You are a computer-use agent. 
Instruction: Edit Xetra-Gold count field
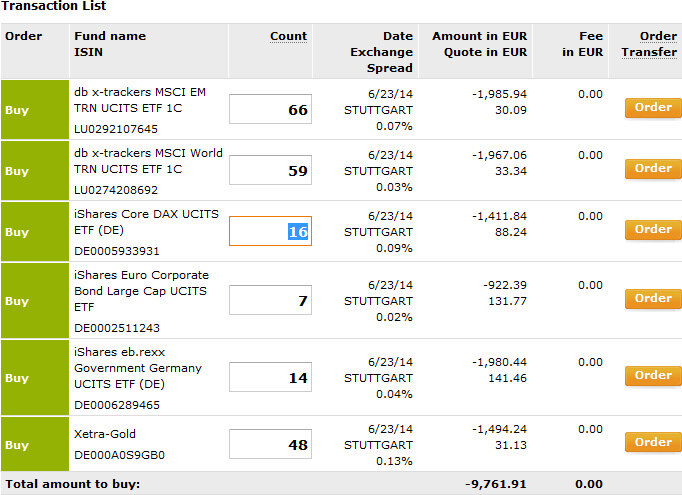pos(270,444)
